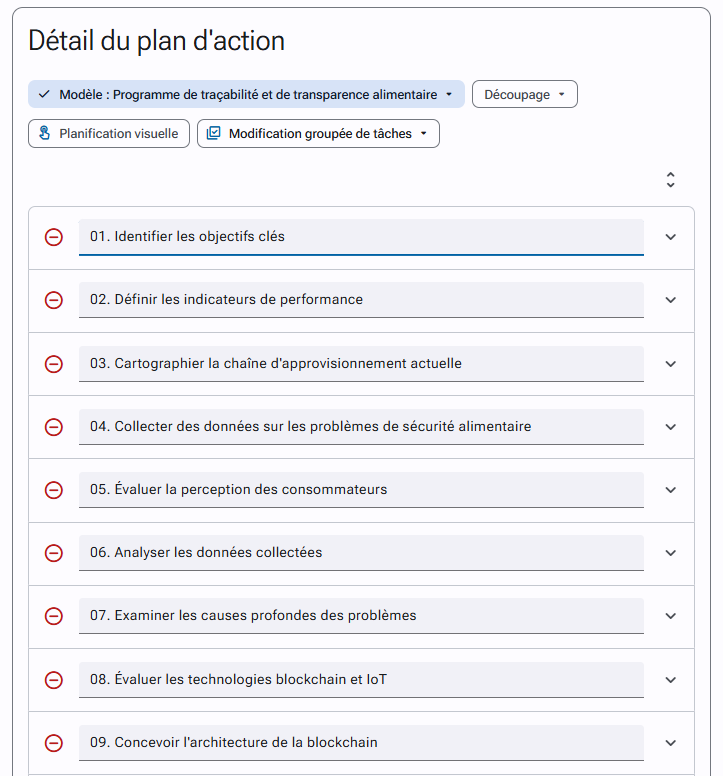The image size is (723, 776).
Task: Expand task 03 Cartographier chevron
Action: click(x=671, y=364)
